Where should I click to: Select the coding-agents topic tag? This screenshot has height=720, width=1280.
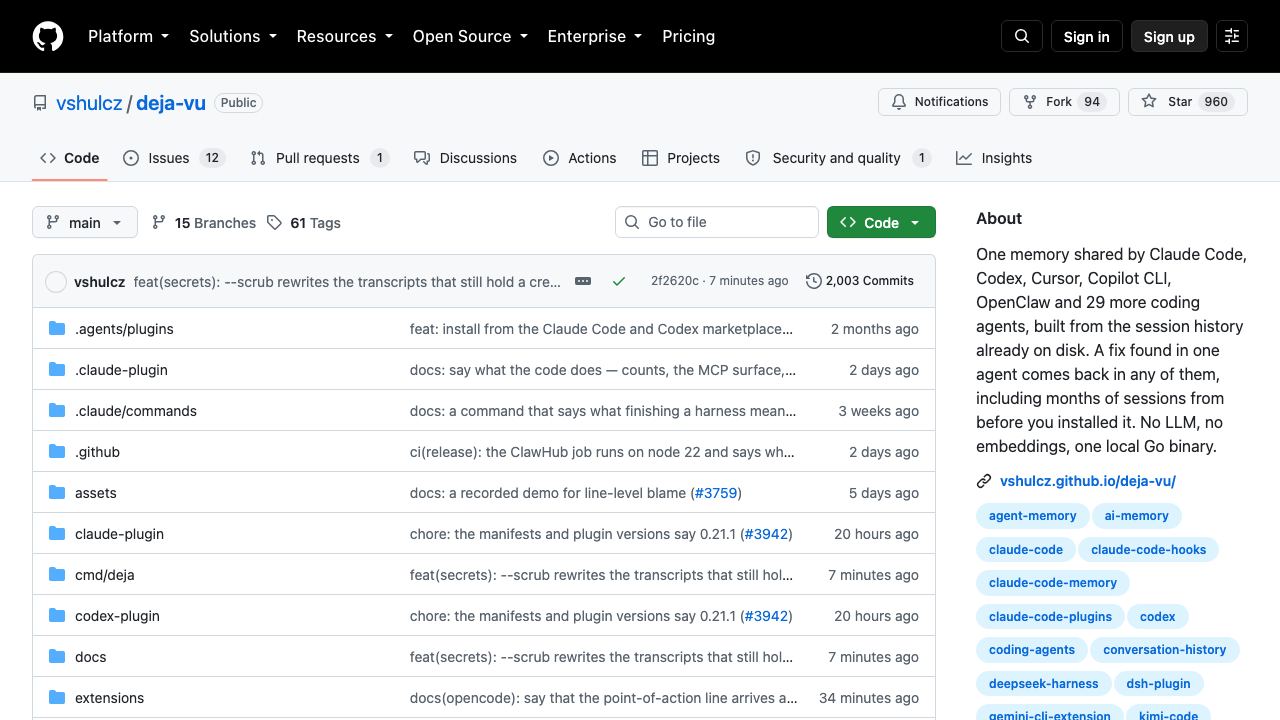click(x=1032, y=650)
